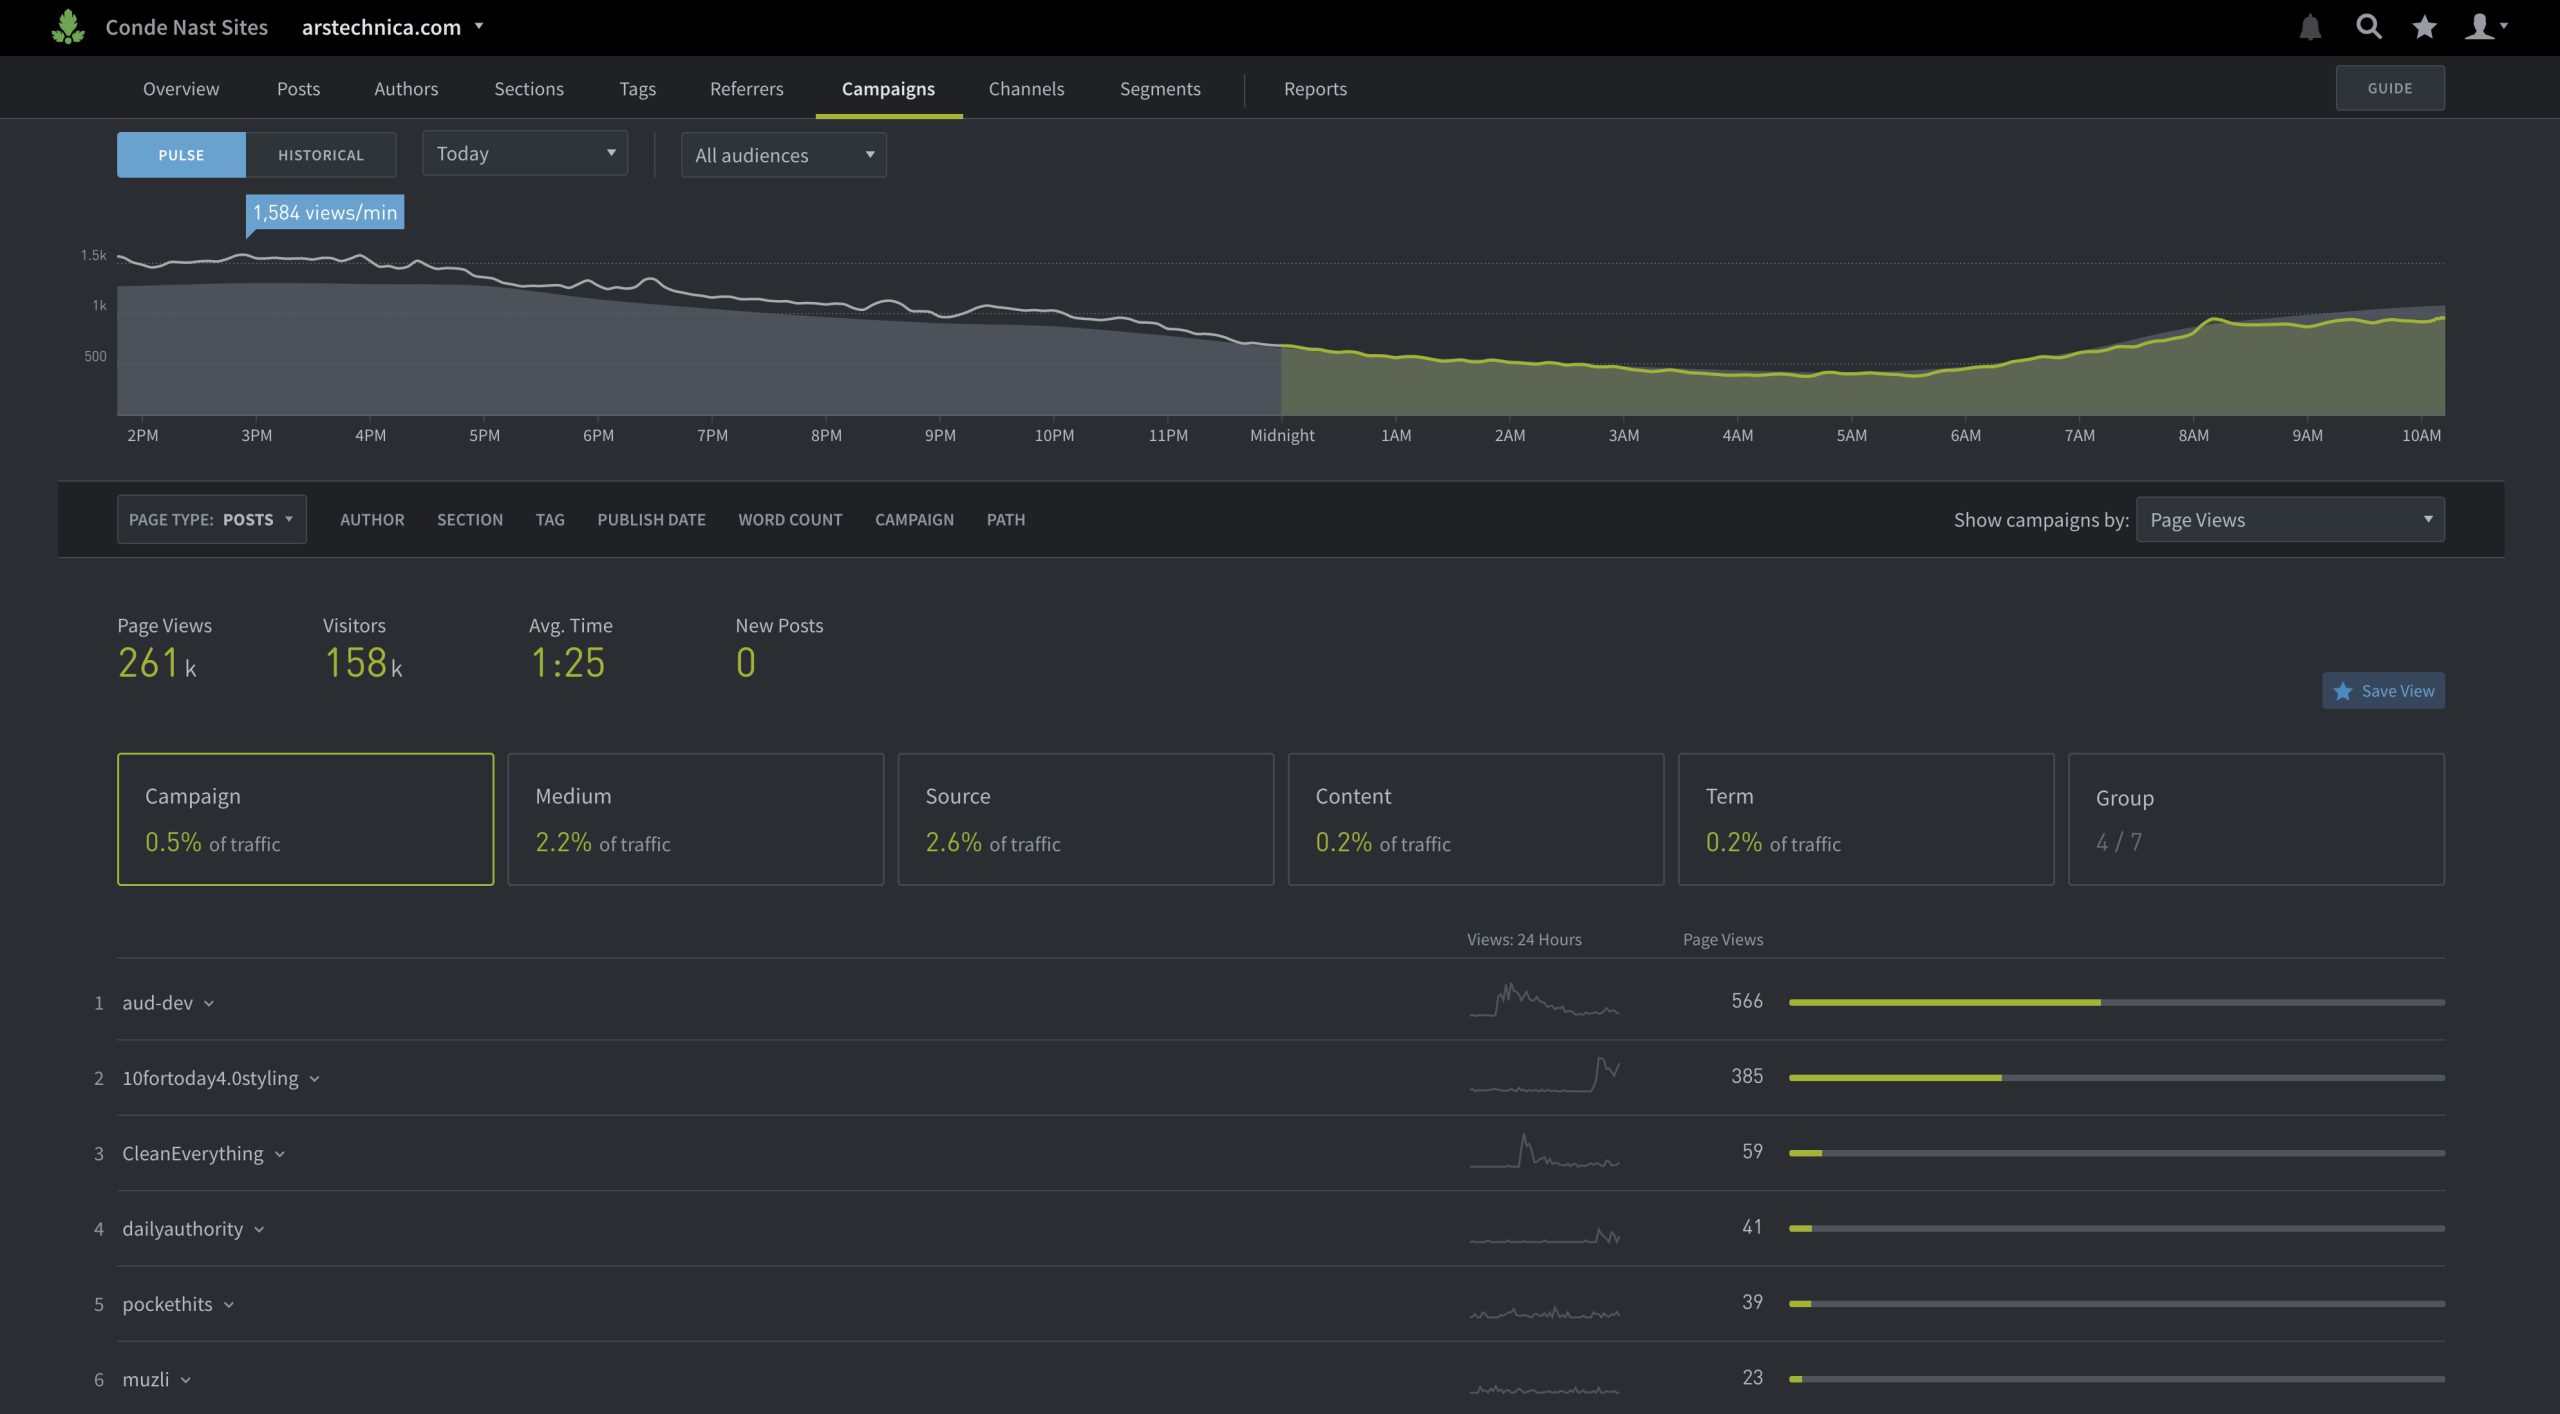Click the Save View button
The height and width of the screenshot is (1414, 2560).
click(x=2383, y=690)
